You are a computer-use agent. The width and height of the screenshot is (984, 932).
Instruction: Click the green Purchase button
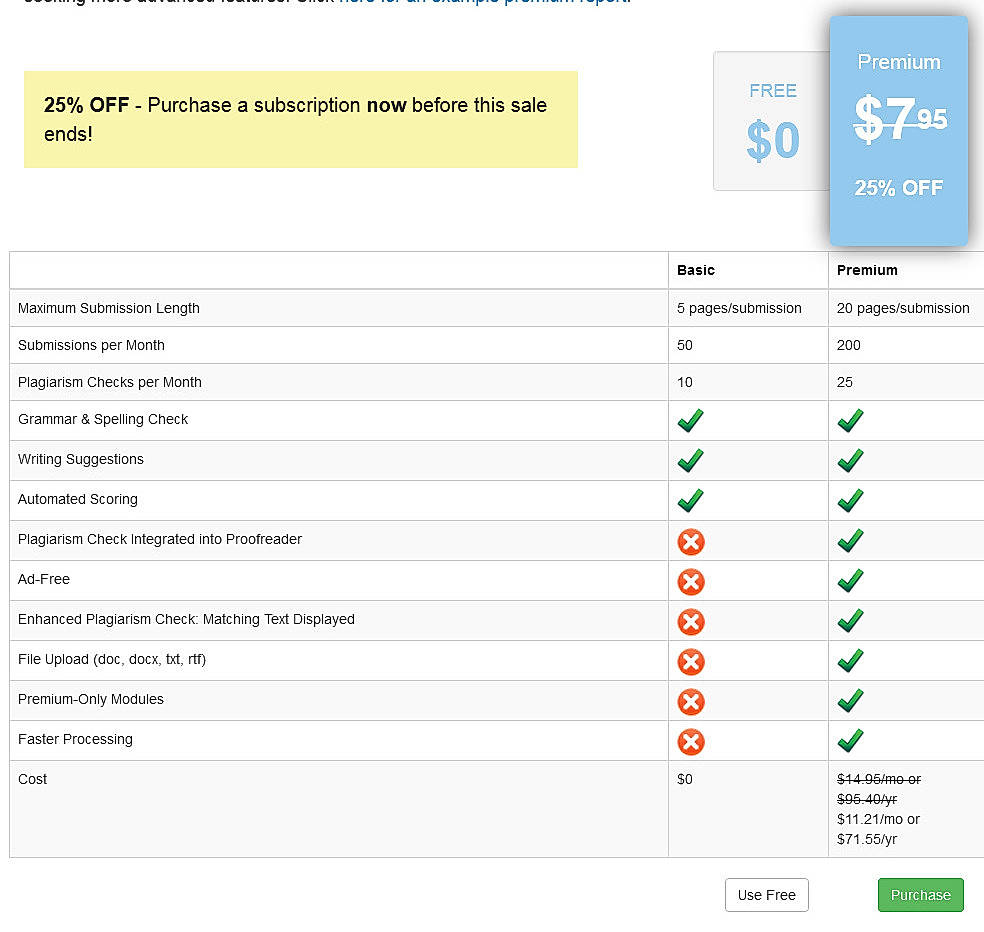[920, 895]
